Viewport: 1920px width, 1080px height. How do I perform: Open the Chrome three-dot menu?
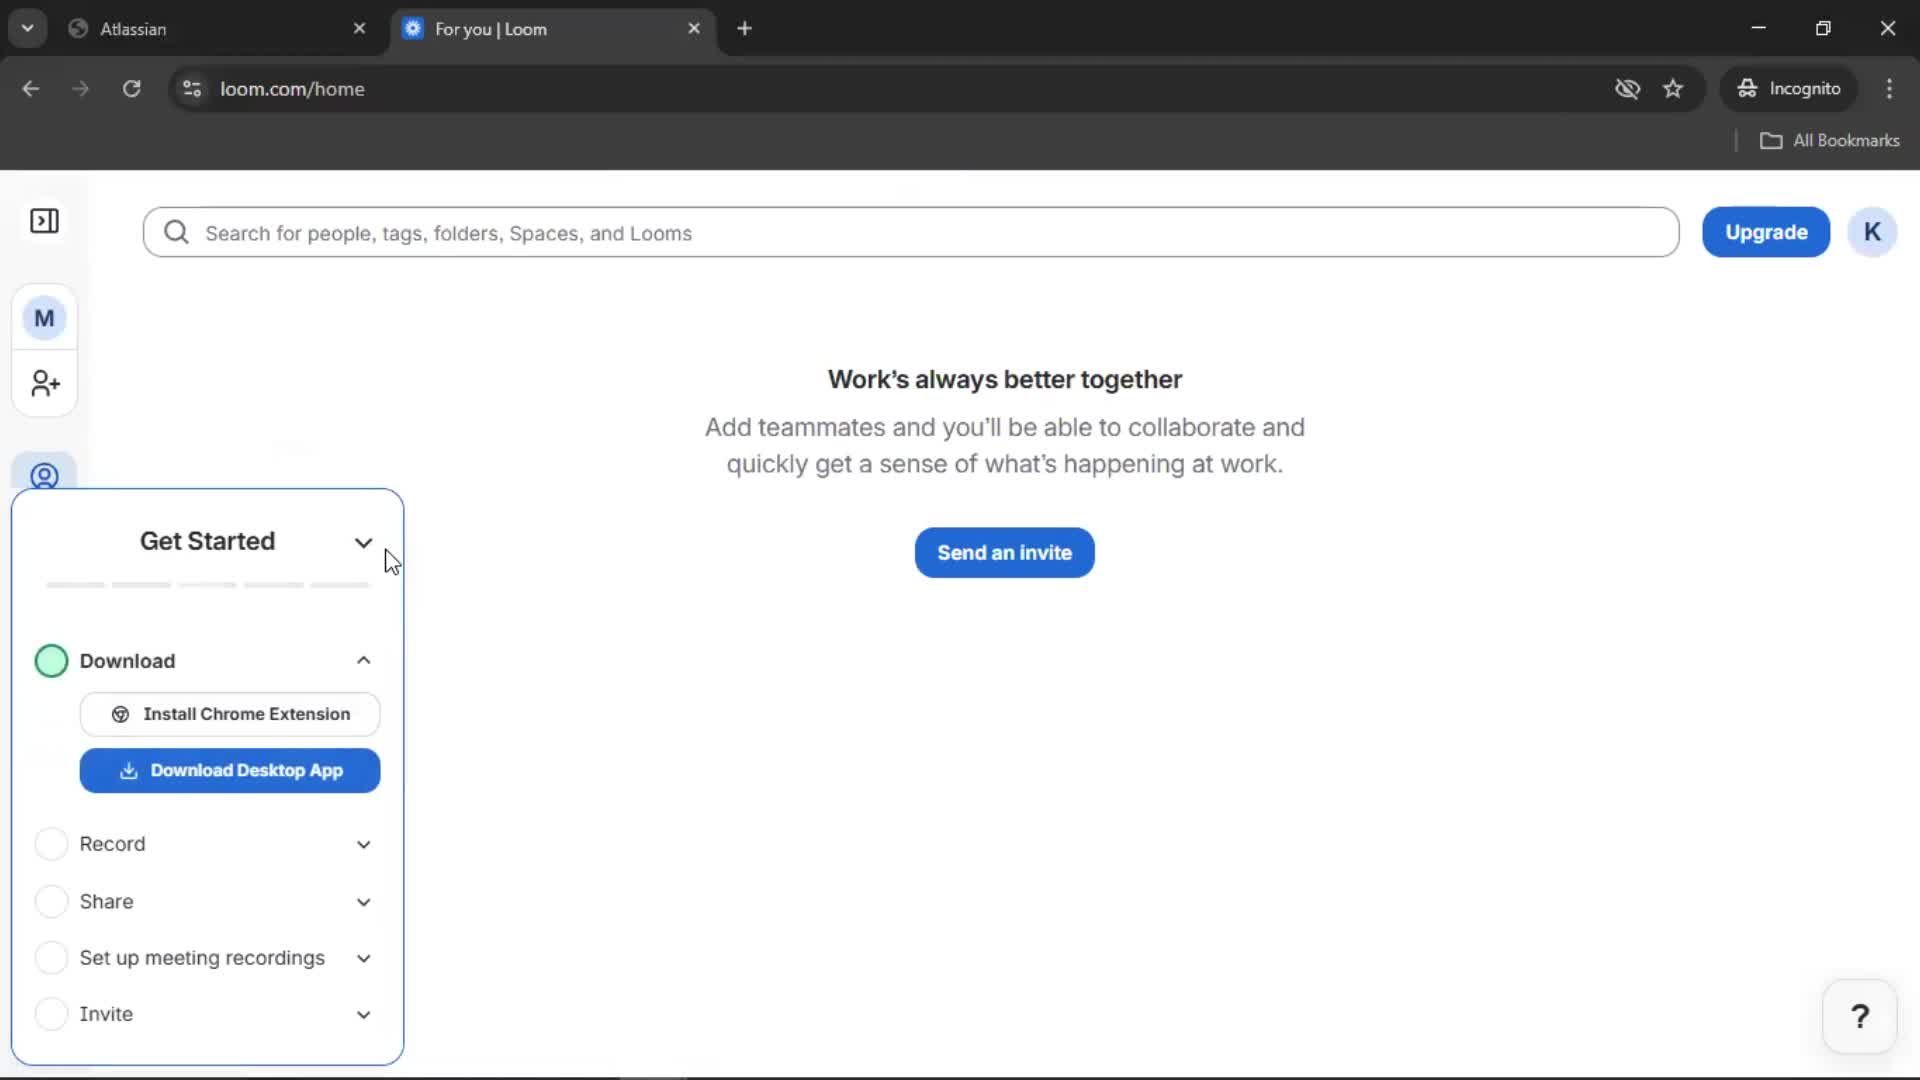click(x=1889, y=88)
